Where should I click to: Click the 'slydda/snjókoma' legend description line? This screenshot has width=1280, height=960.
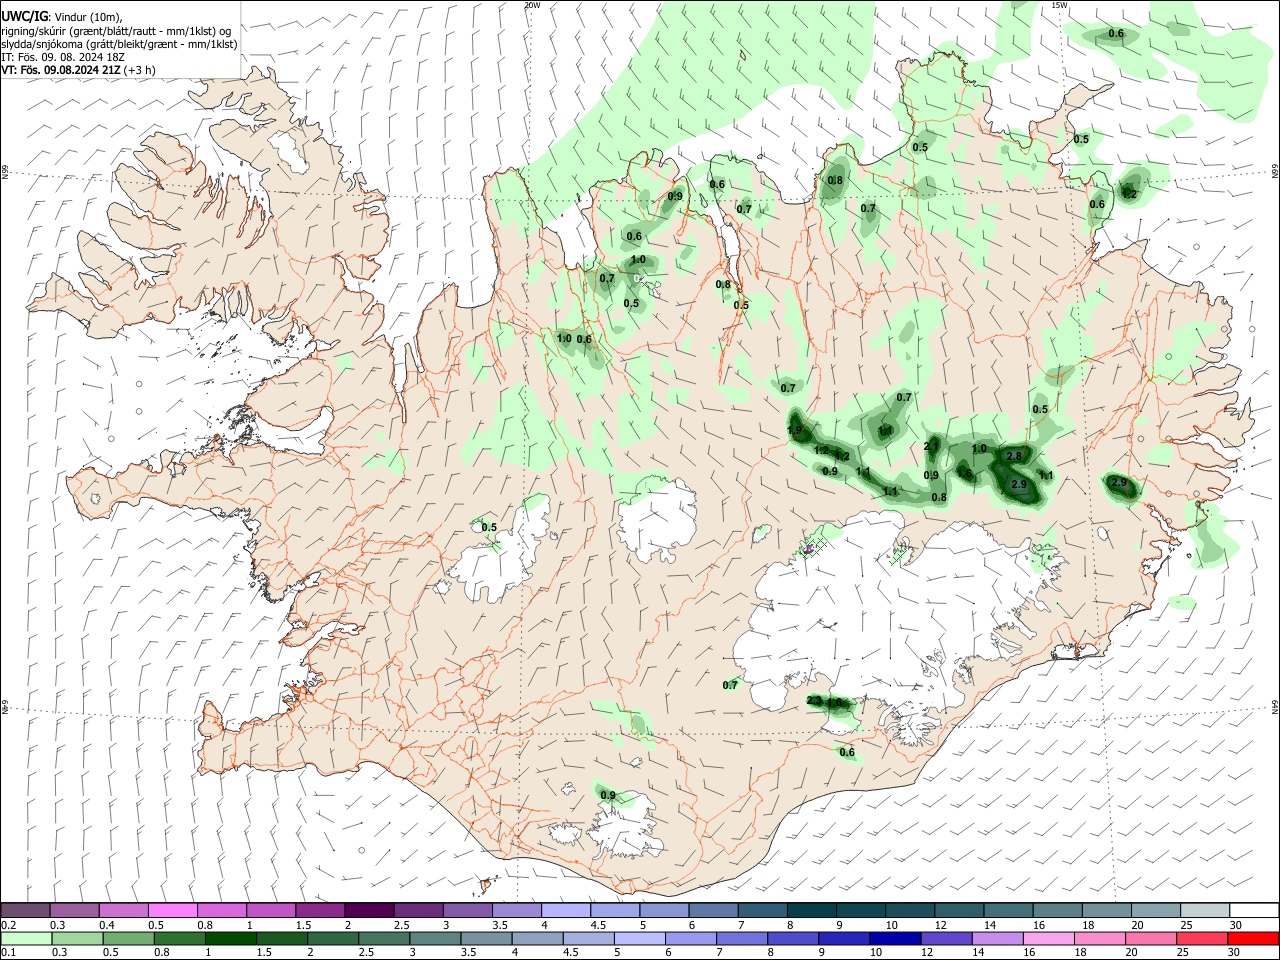pos(119,44)
